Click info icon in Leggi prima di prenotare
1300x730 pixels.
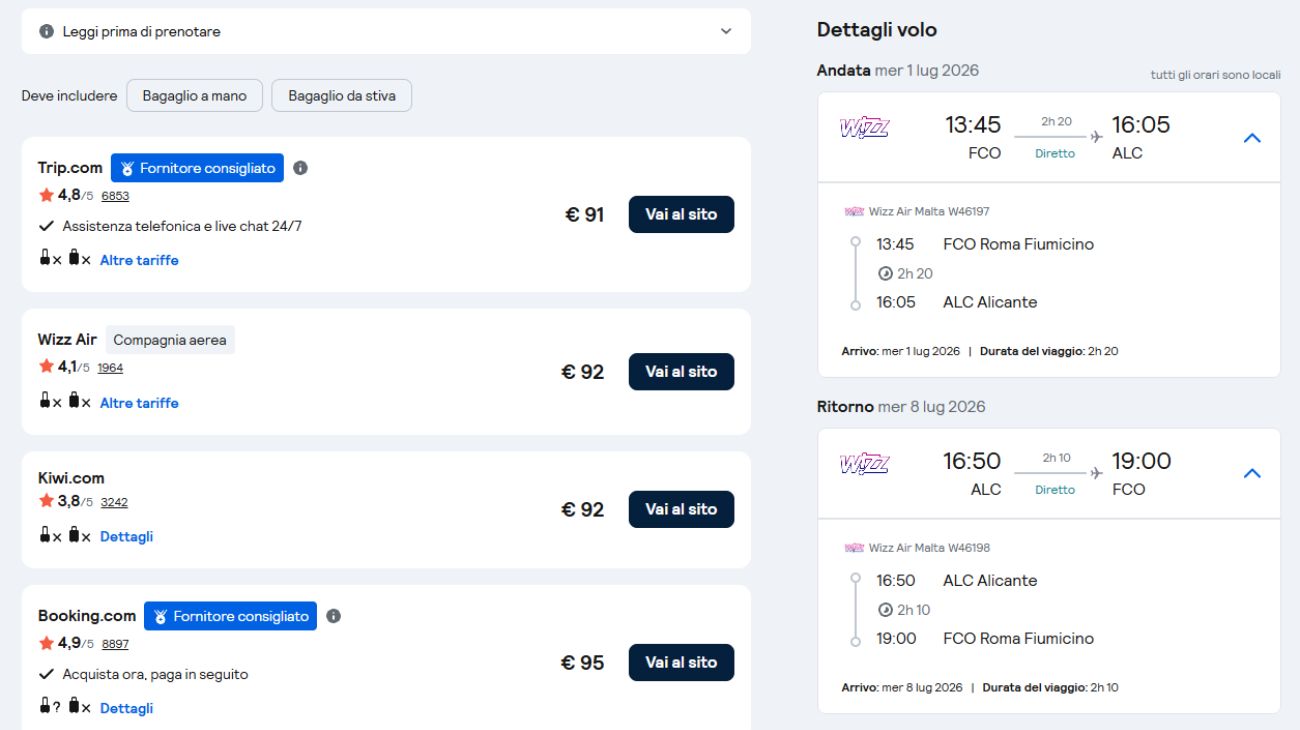coord(46,32)
